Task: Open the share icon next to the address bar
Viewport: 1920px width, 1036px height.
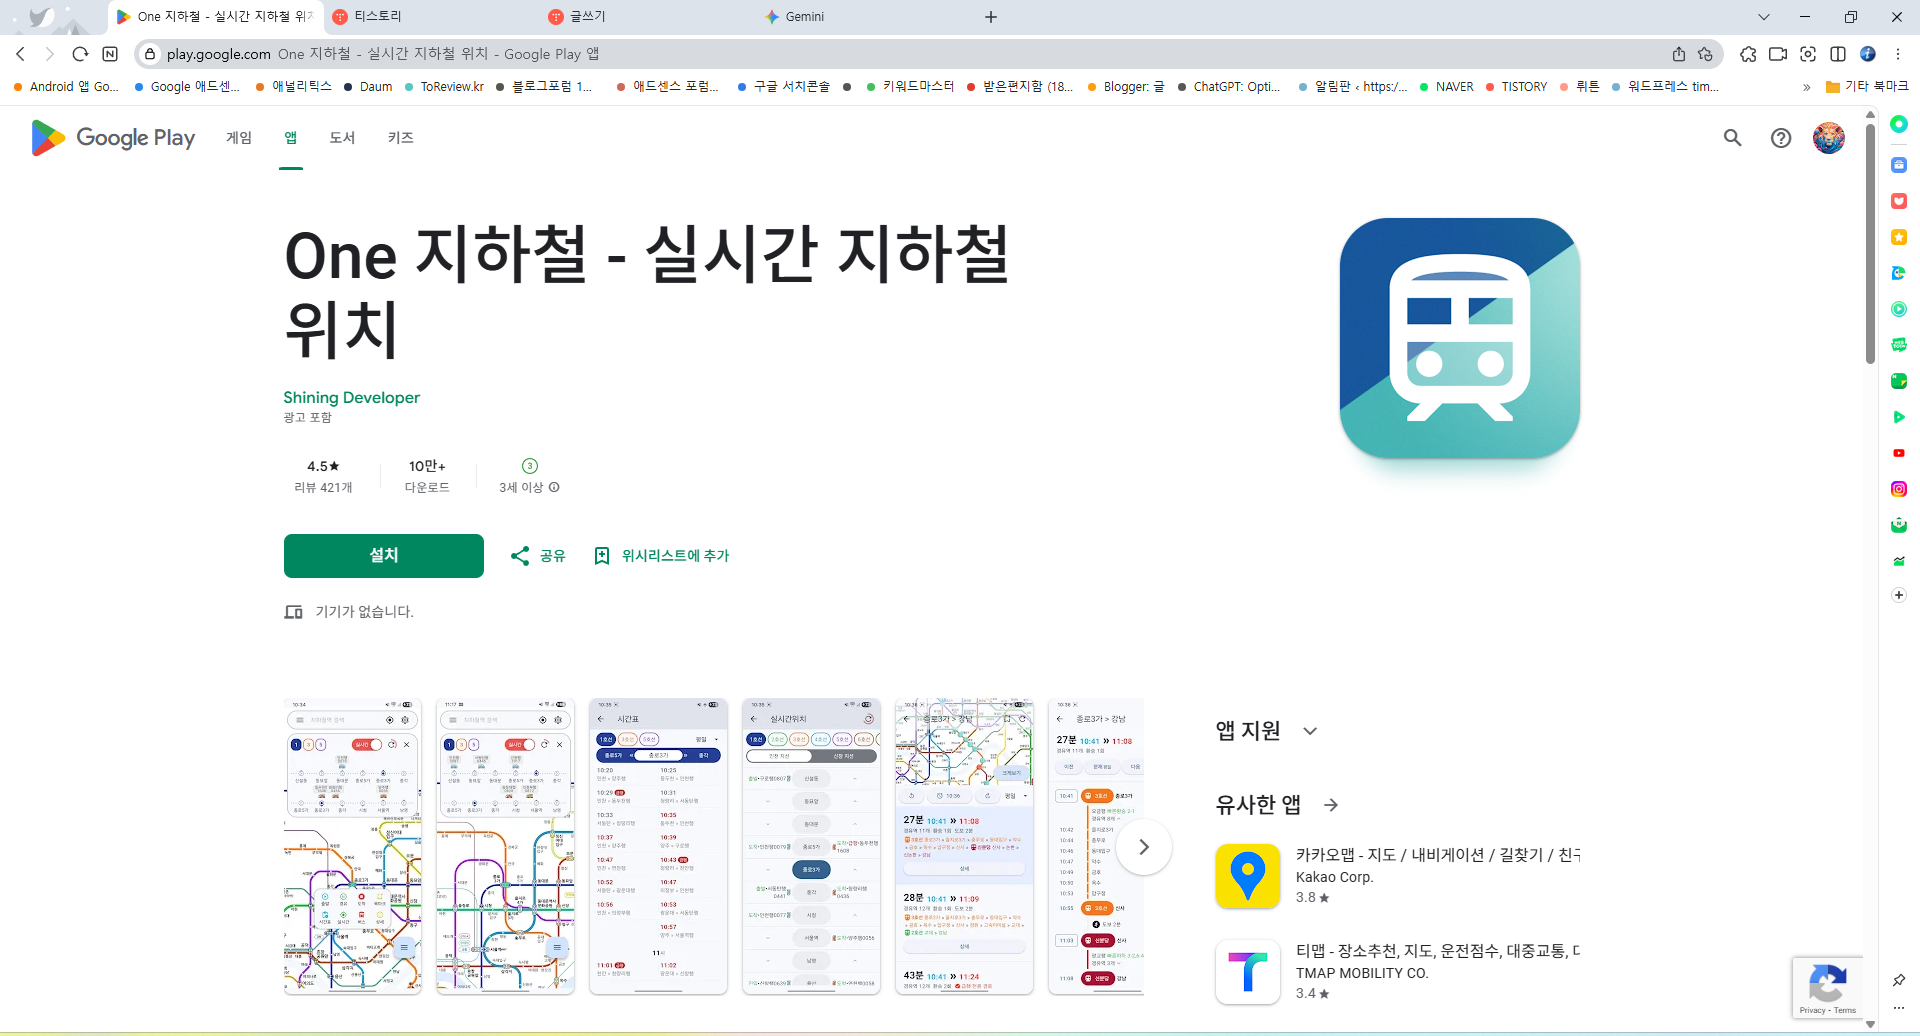Action: 1681,54
